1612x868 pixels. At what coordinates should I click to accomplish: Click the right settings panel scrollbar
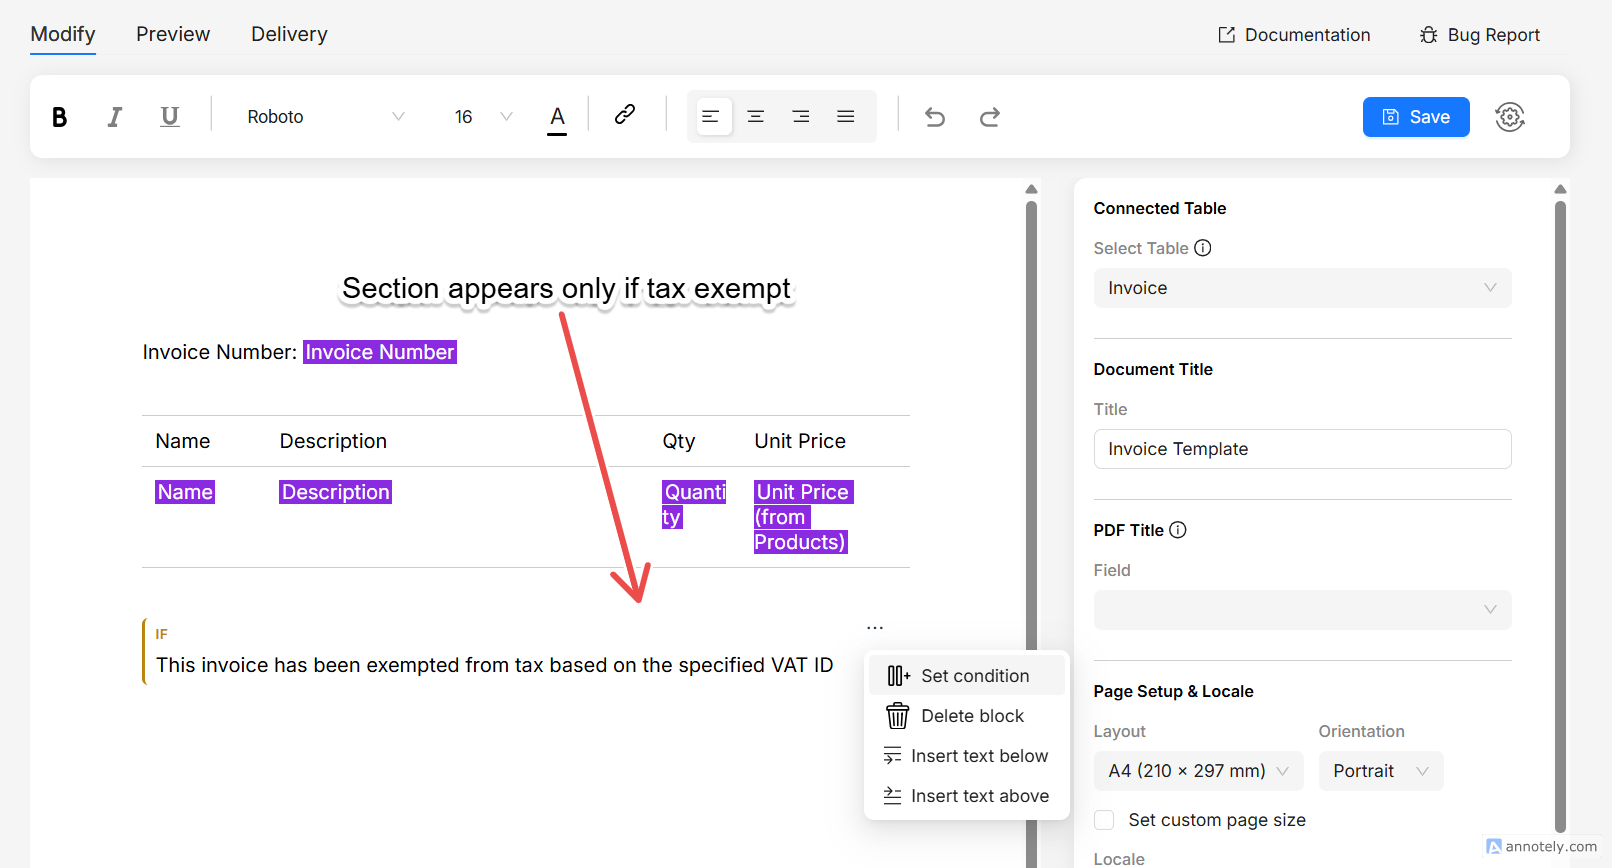tap(1560, 515)
